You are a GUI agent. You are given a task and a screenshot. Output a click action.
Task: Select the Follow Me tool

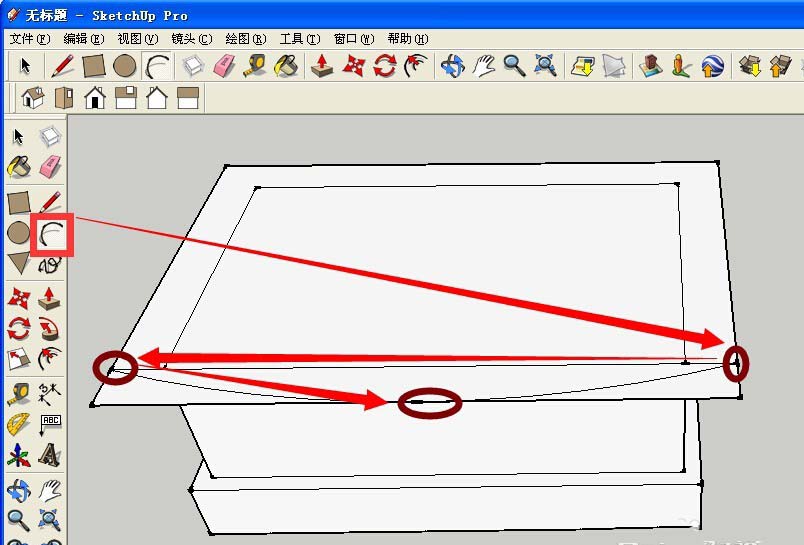(x=50, y=329)
